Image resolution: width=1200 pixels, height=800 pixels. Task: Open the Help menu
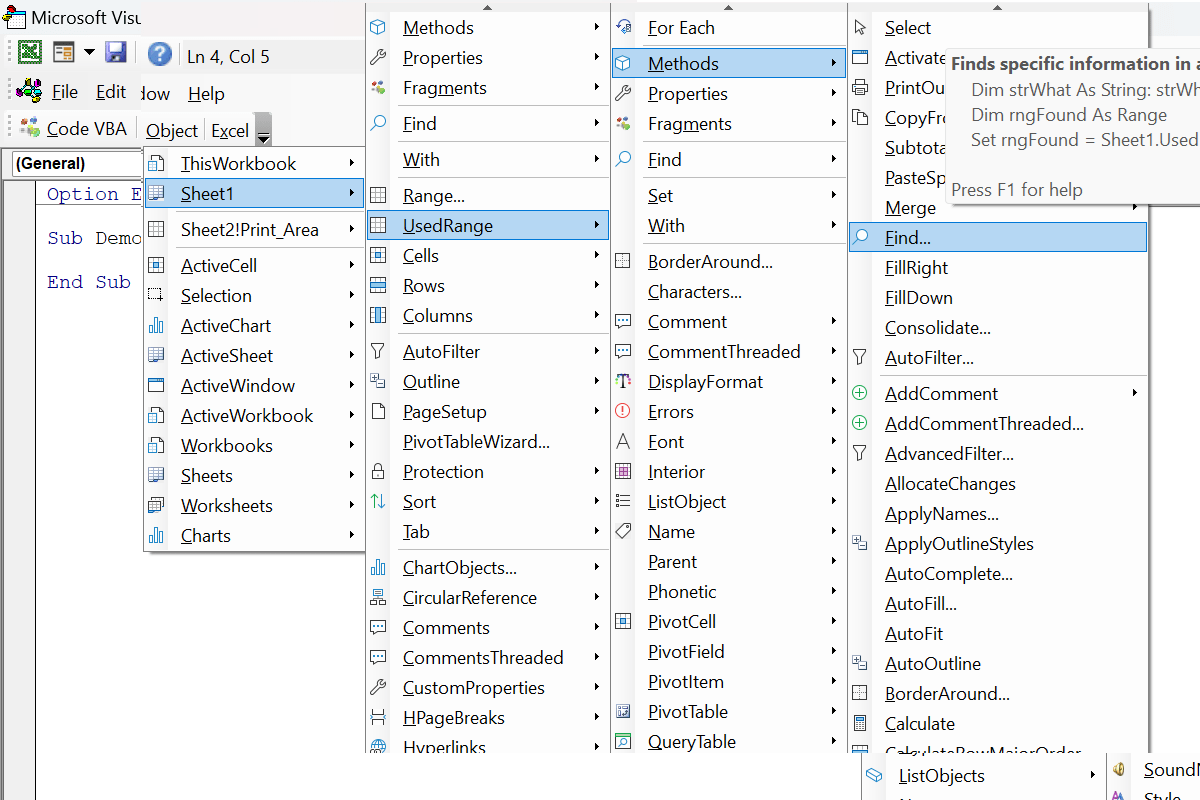click(206, 93)
